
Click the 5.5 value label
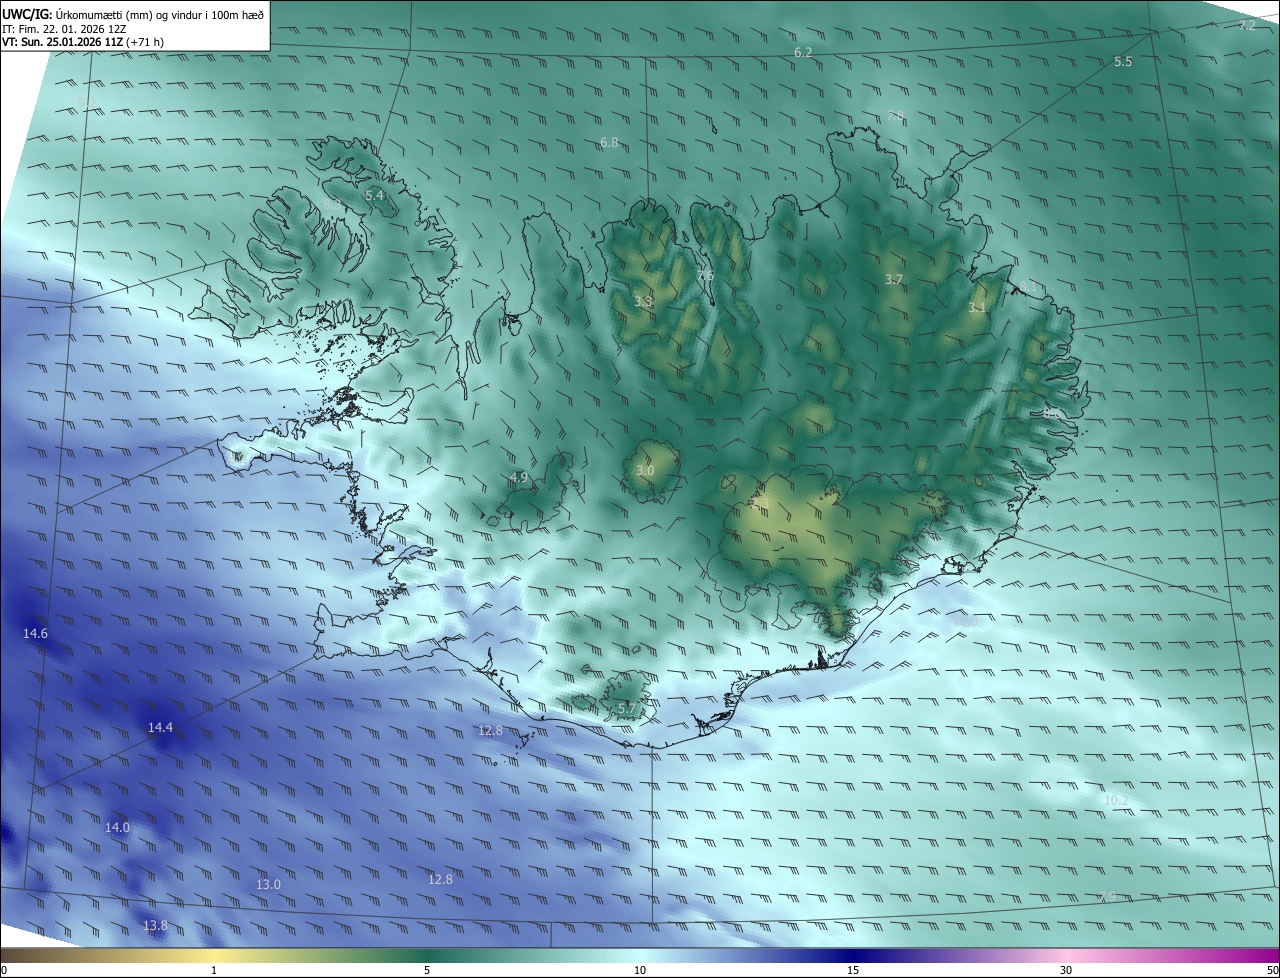point(1123,61)
